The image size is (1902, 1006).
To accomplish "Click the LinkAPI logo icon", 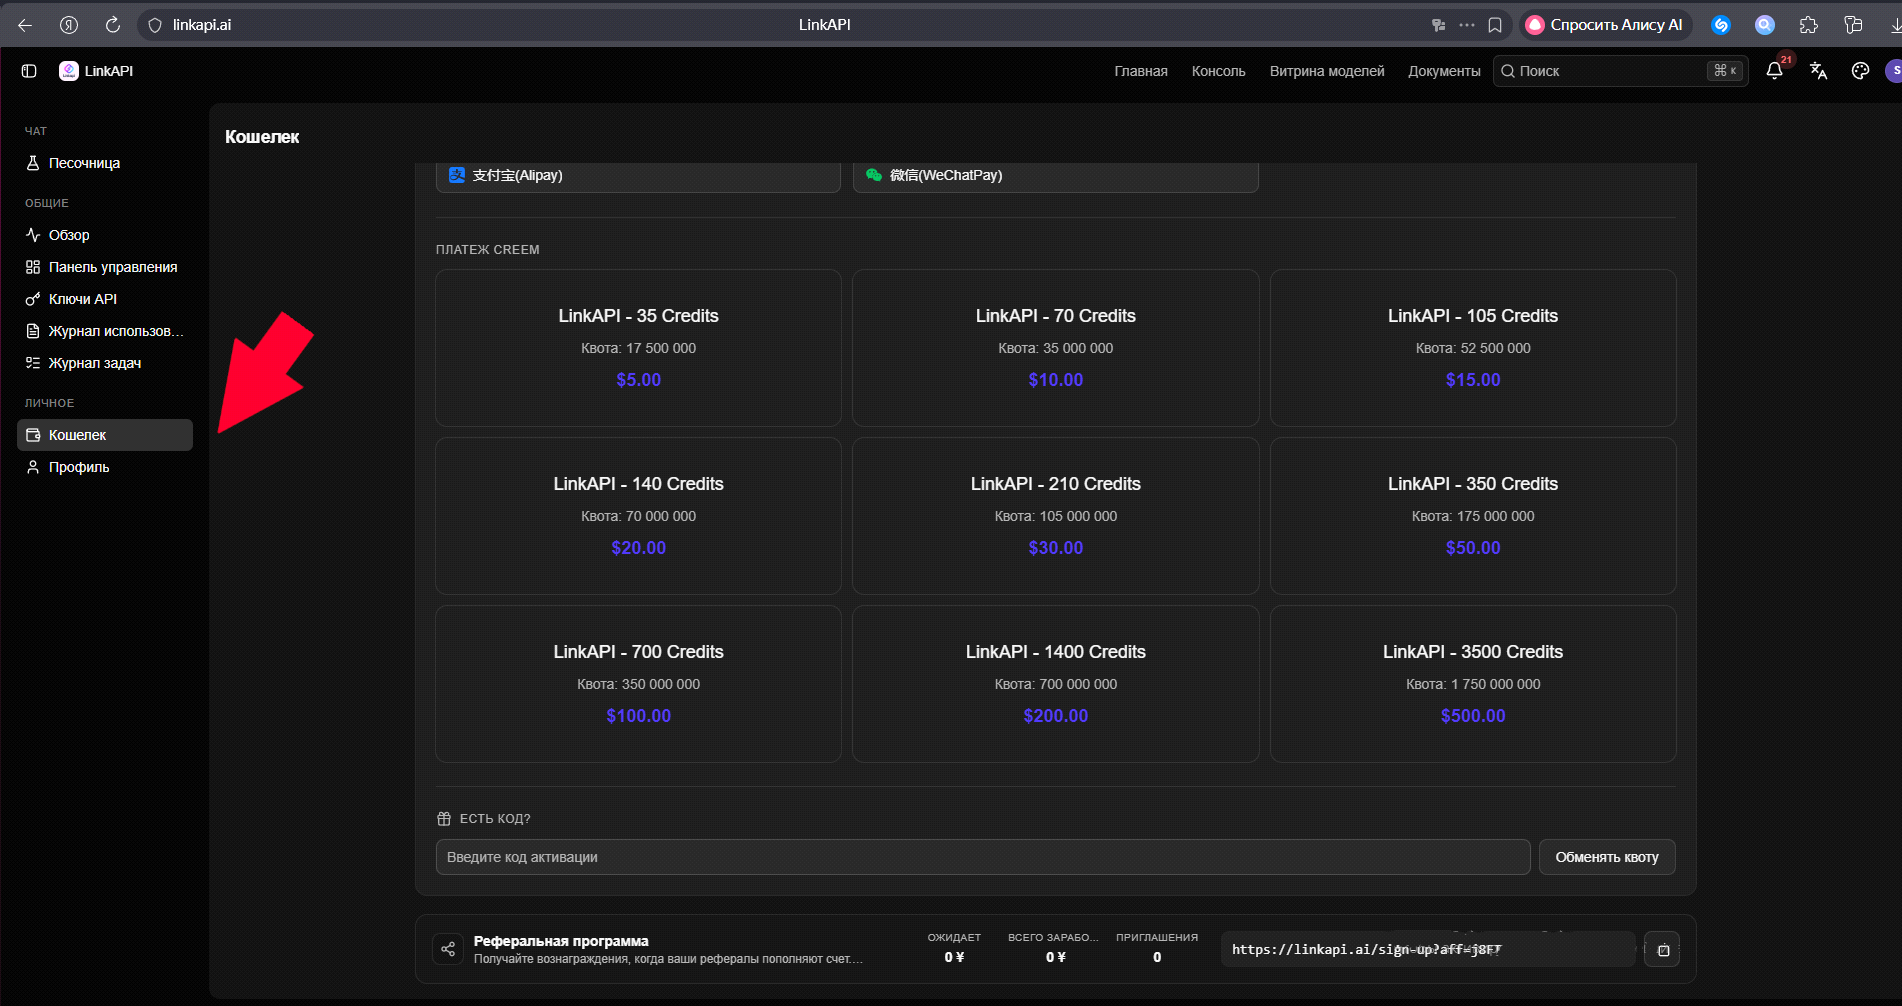I will pos(69,71).
